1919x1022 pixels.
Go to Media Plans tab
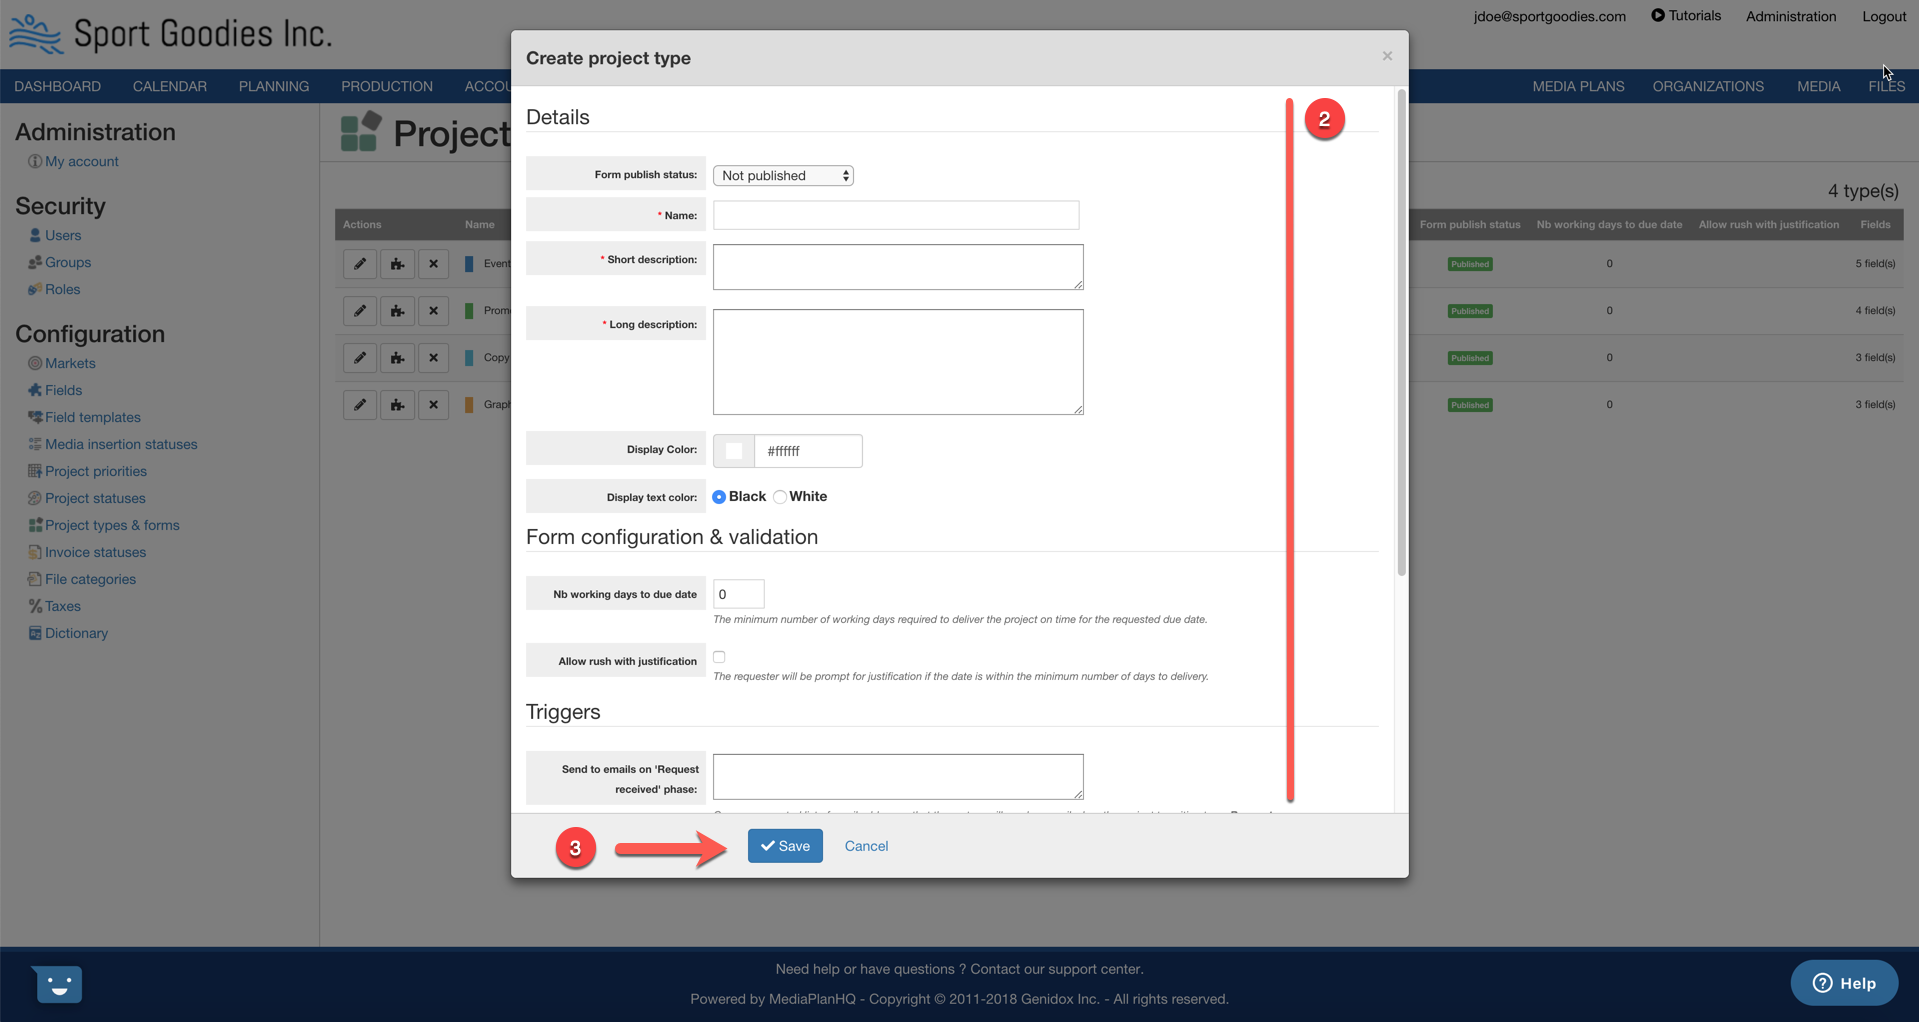(x=1578, y=86)
